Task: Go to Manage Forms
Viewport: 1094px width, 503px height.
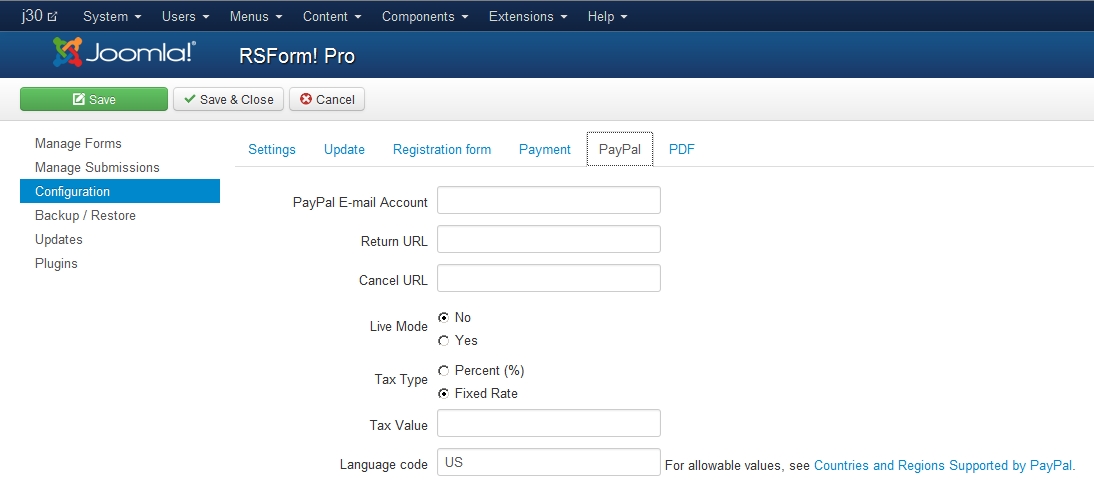Action: point(78,143)
